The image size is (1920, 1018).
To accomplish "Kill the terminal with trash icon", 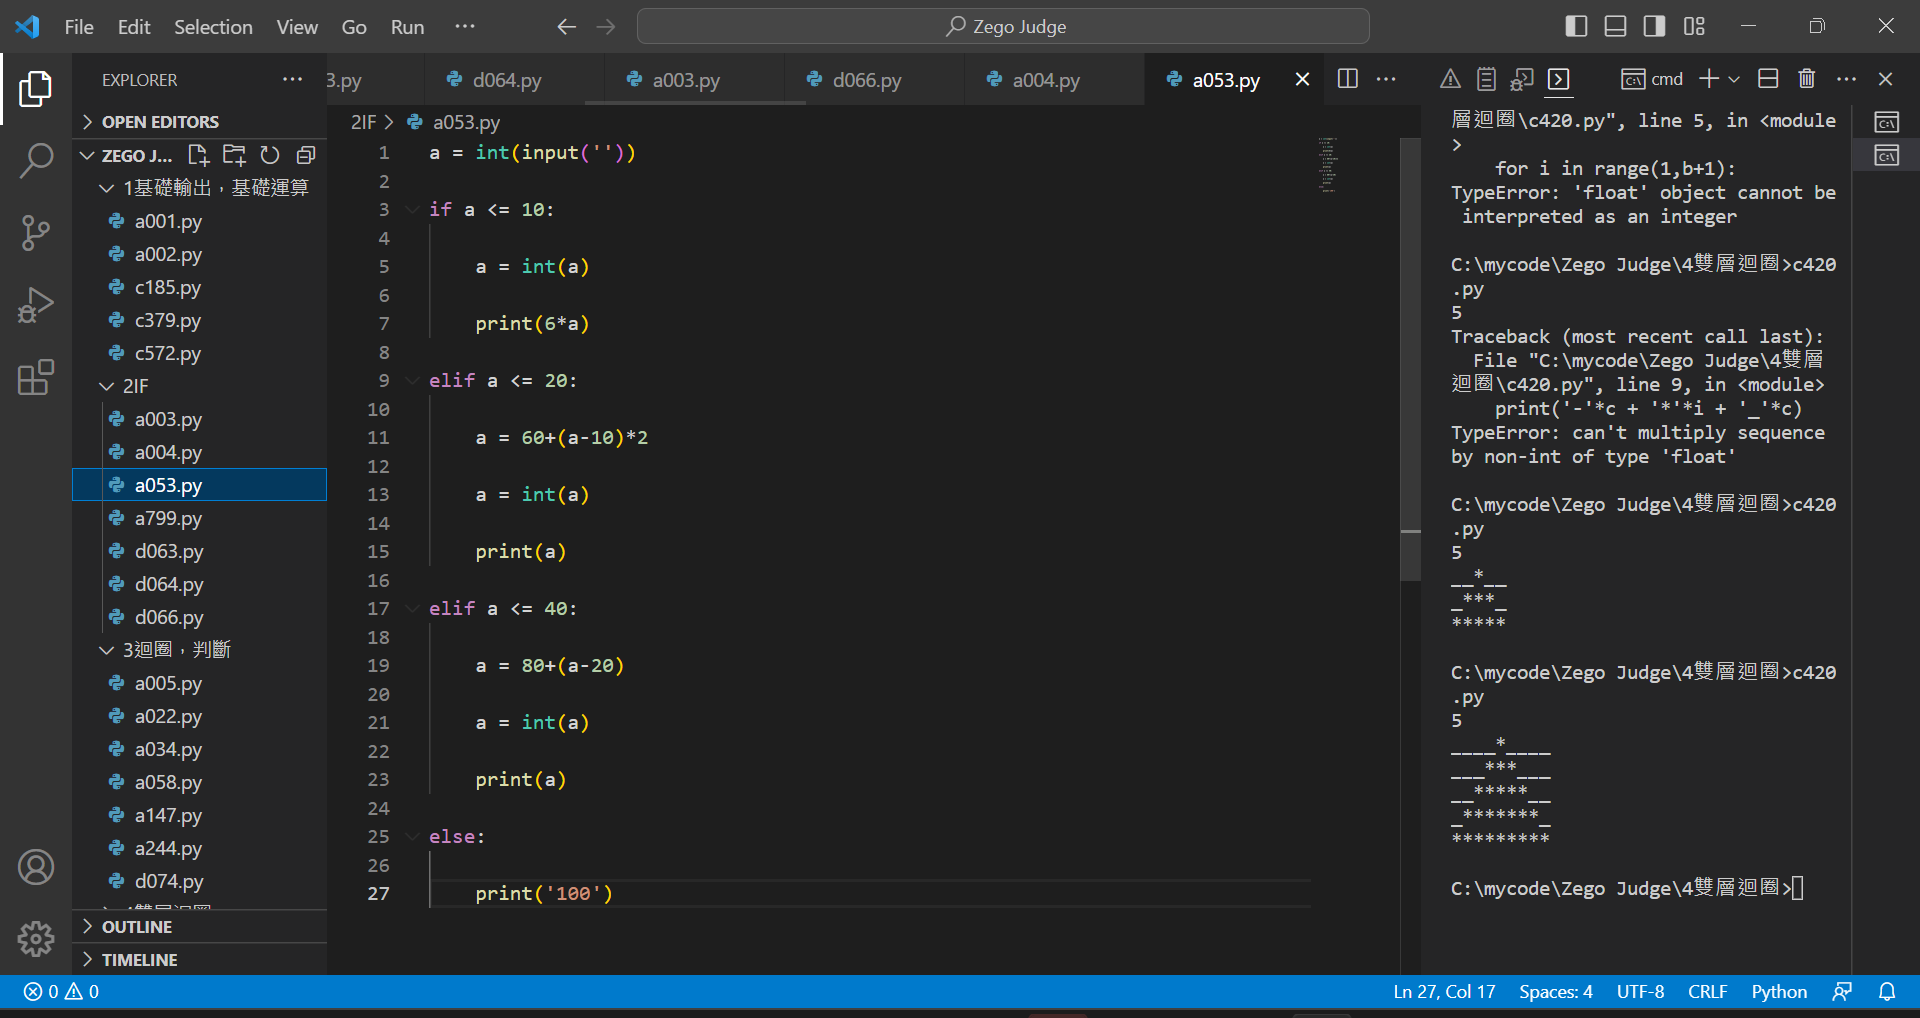I will [1806, 79].
